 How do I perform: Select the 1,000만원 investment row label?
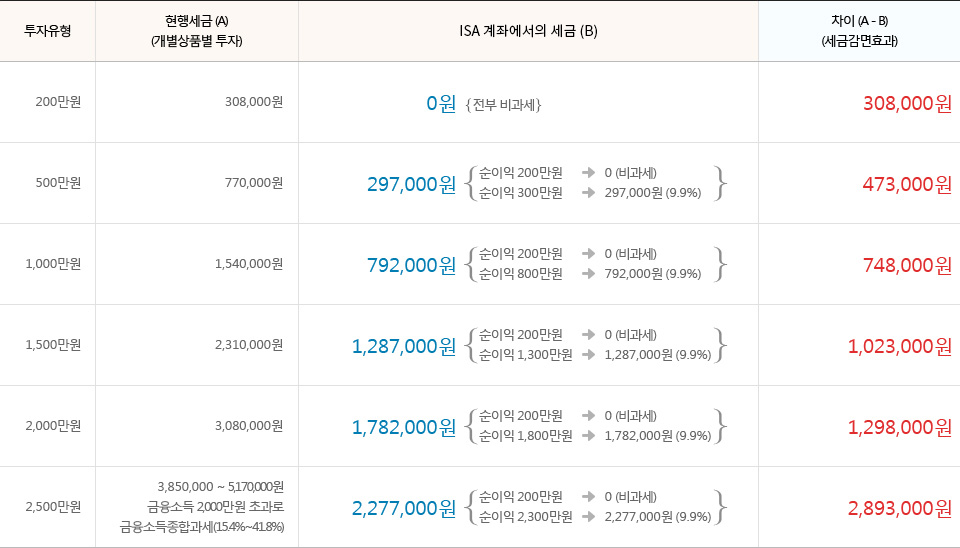coord(53,263)
